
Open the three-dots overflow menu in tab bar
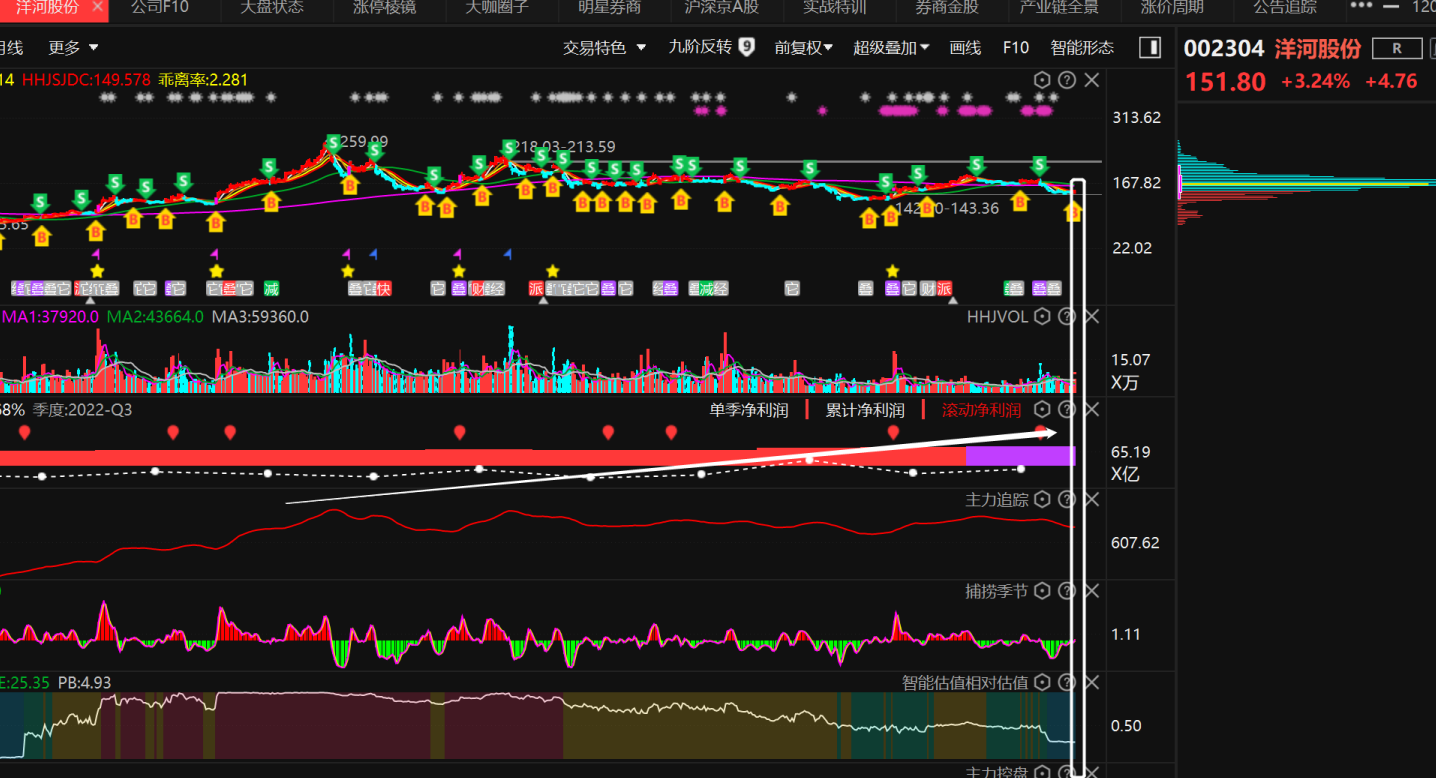point(1362,7)
